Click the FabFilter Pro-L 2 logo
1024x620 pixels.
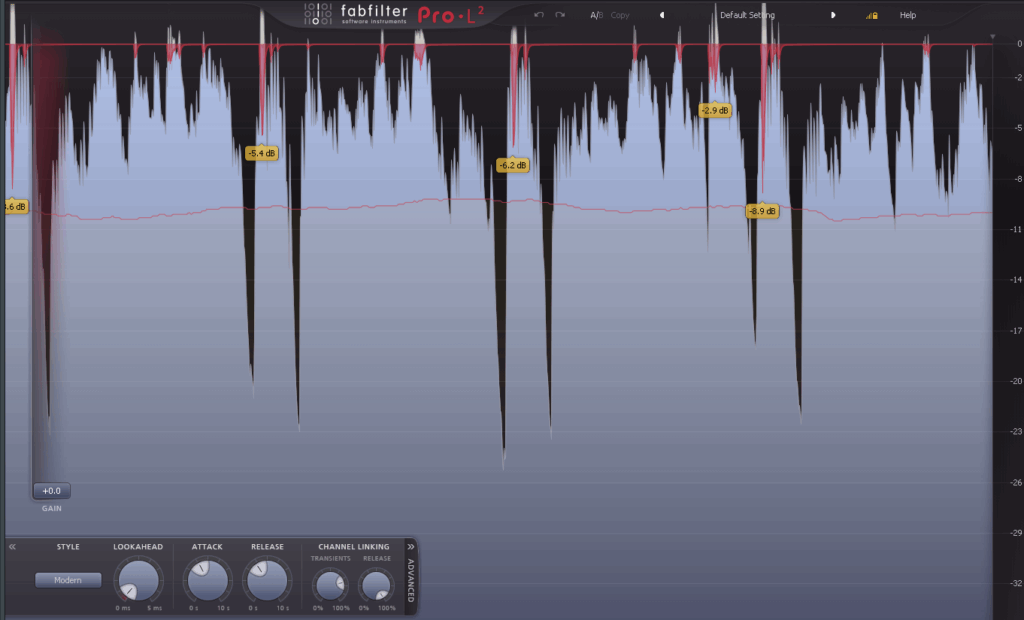[394, 14]
